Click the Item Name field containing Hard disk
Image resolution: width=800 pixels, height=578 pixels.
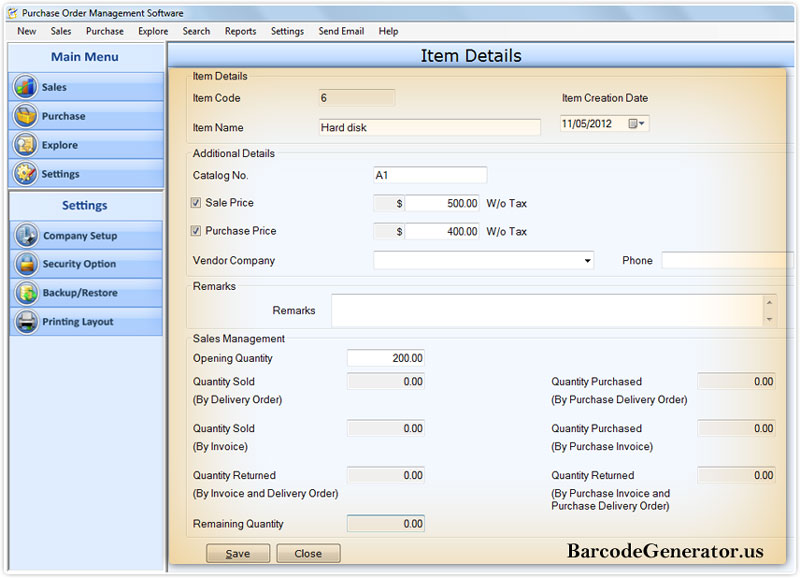coord(430,128)
